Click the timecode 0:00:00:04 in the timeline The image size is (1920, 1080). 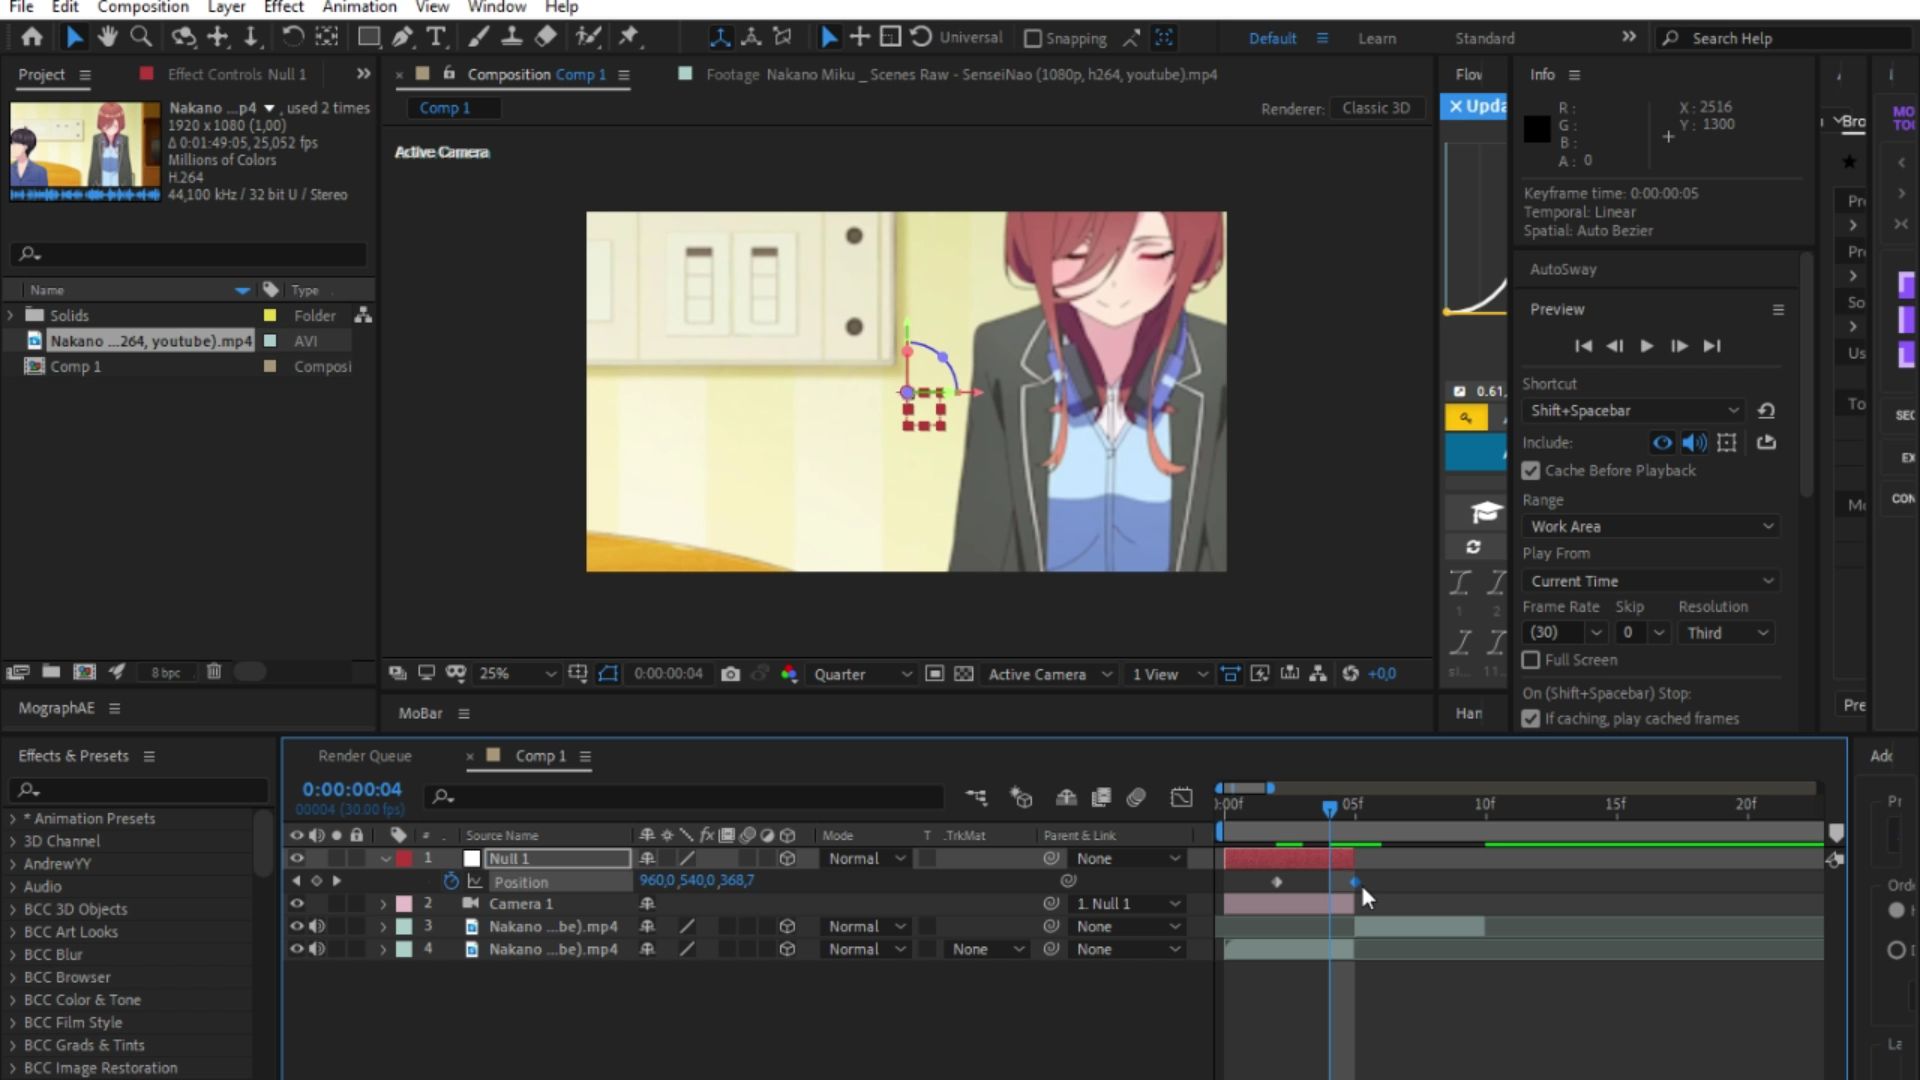pyautogui.click(x=351, y=789)
